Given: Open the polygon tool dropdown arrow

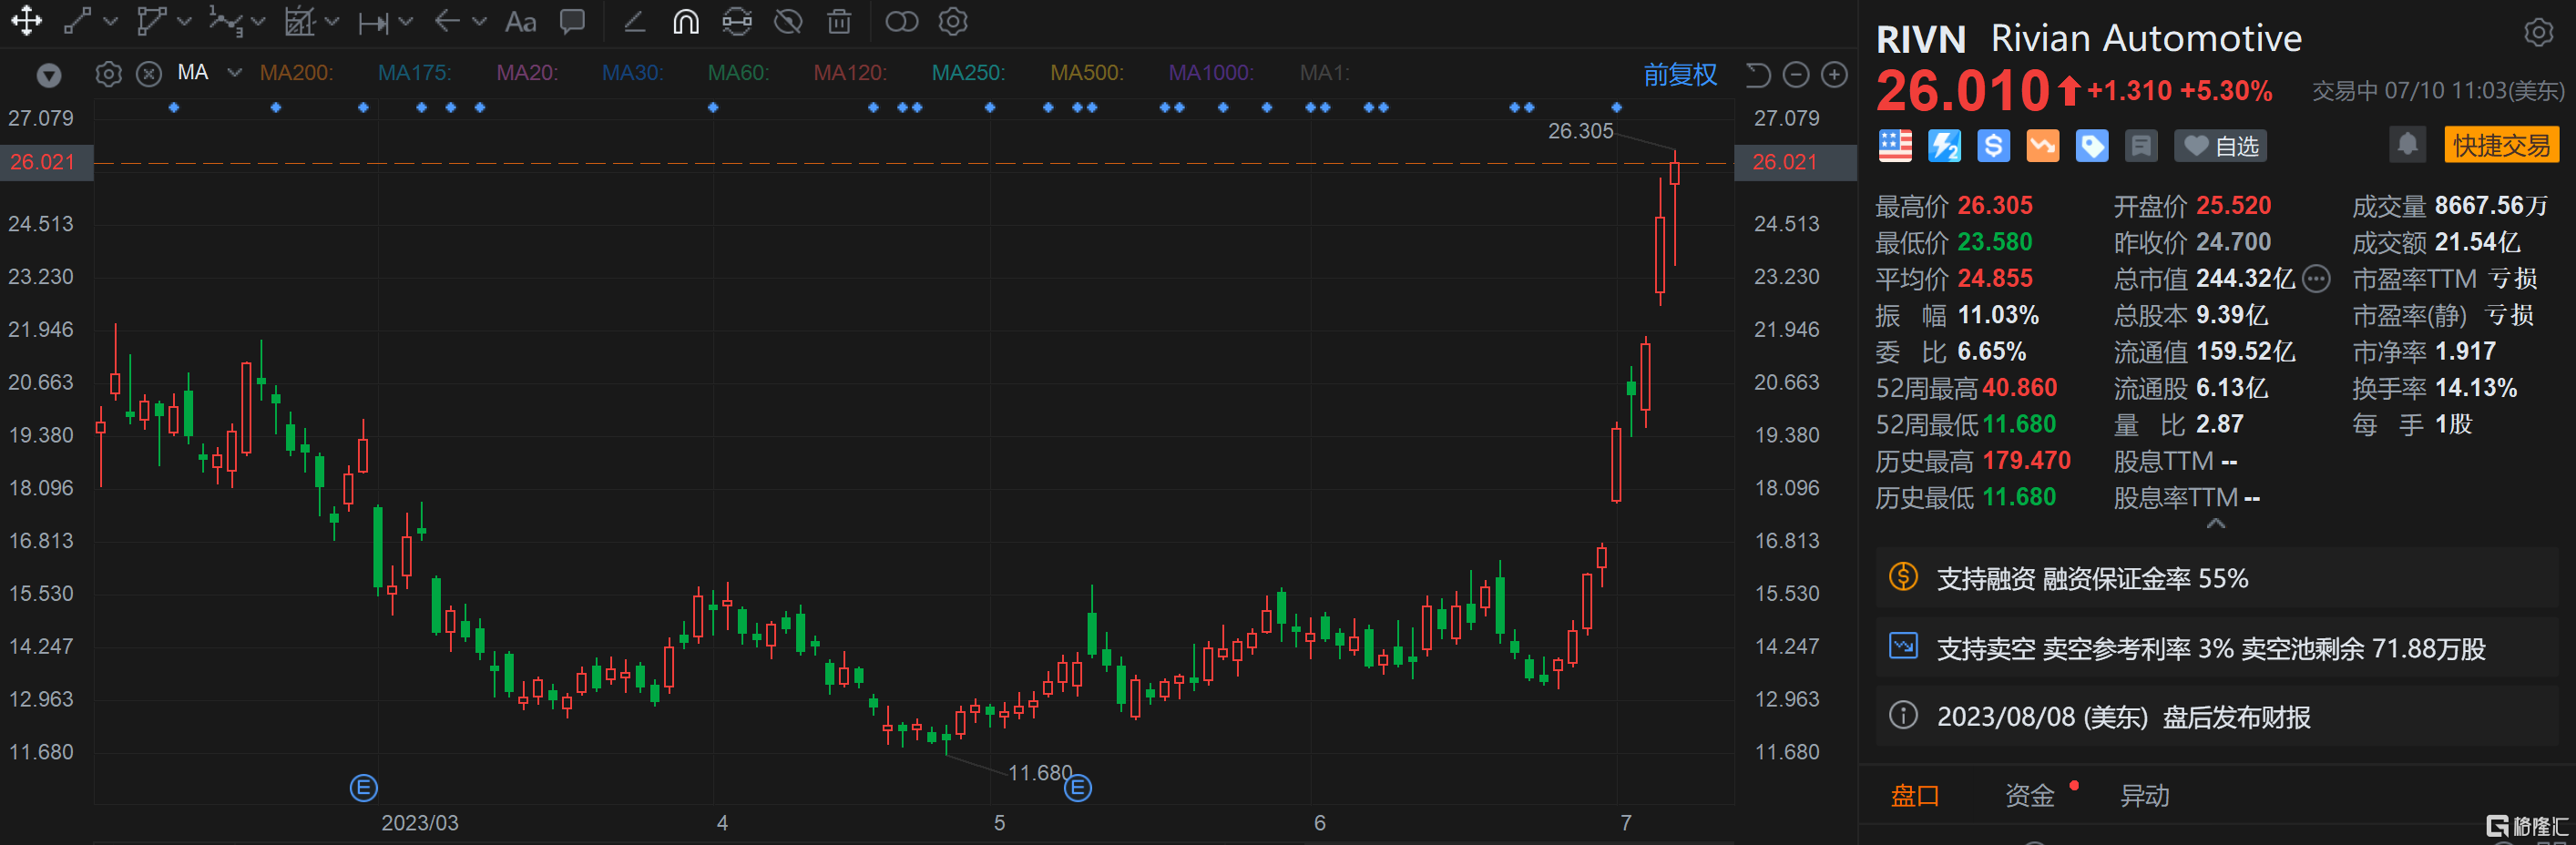Looking at the screenshot, I should pos(184,22).
